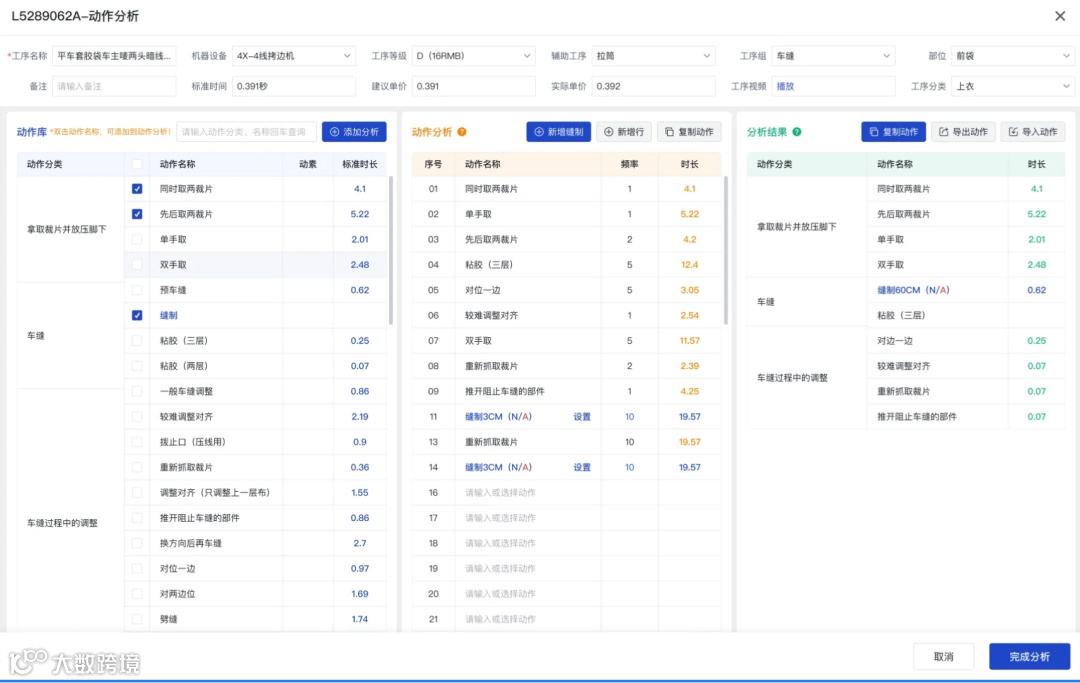Click 缝制3CM (N/A) link in row 11
The image size is (1080, 683).
(498, 417)
